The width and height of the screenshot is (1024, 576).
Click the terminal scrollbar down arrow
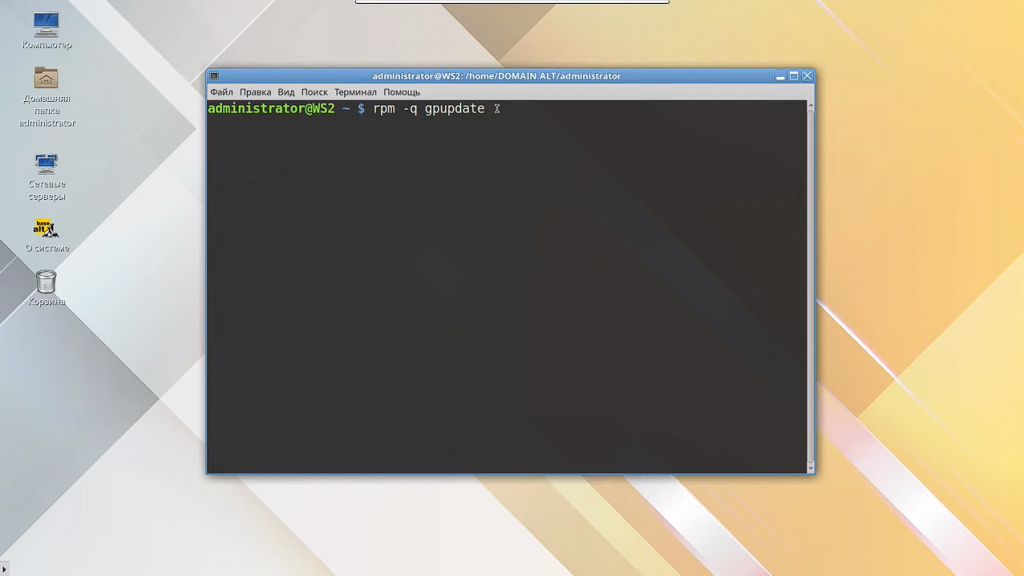click(810, 468)
